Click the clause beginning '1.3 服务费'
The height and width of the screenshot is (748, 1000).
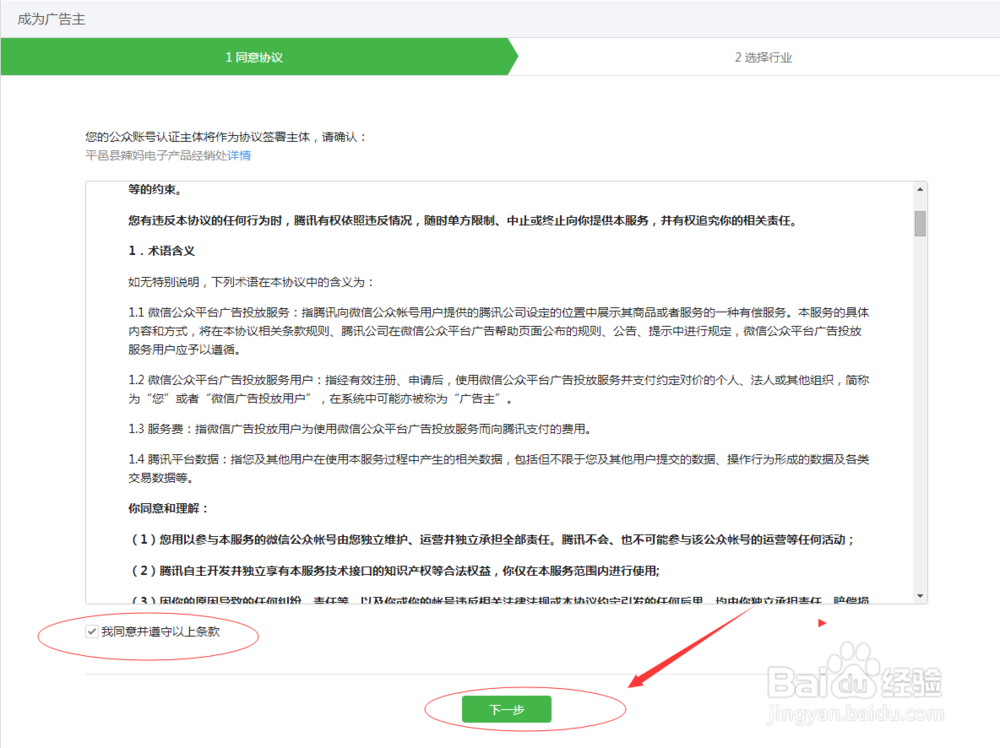(x=360, y=429)
